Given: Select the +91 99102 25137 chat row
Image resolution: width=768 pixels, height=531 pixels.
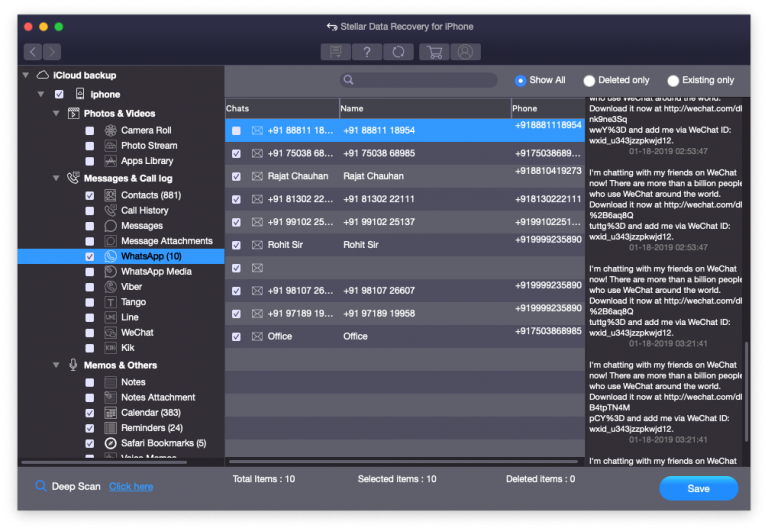Looking at the screenshot, I should click(x=405, y=222).
